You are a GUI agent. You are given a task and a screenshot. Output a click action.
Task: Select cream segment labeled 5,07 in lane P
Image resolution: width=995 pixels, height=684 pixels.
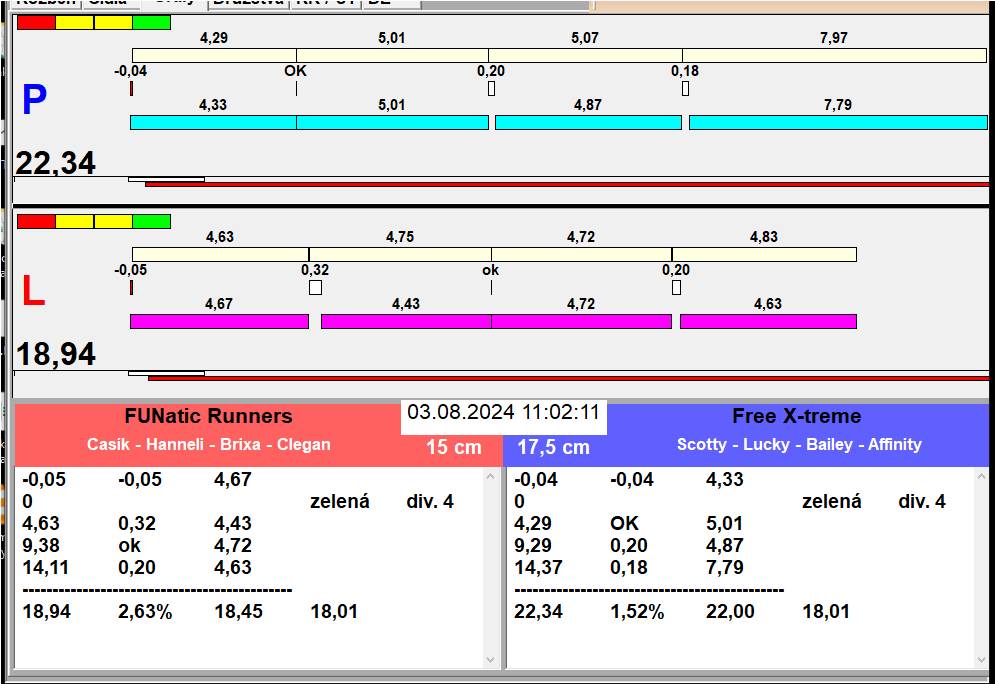coord(585,55)
